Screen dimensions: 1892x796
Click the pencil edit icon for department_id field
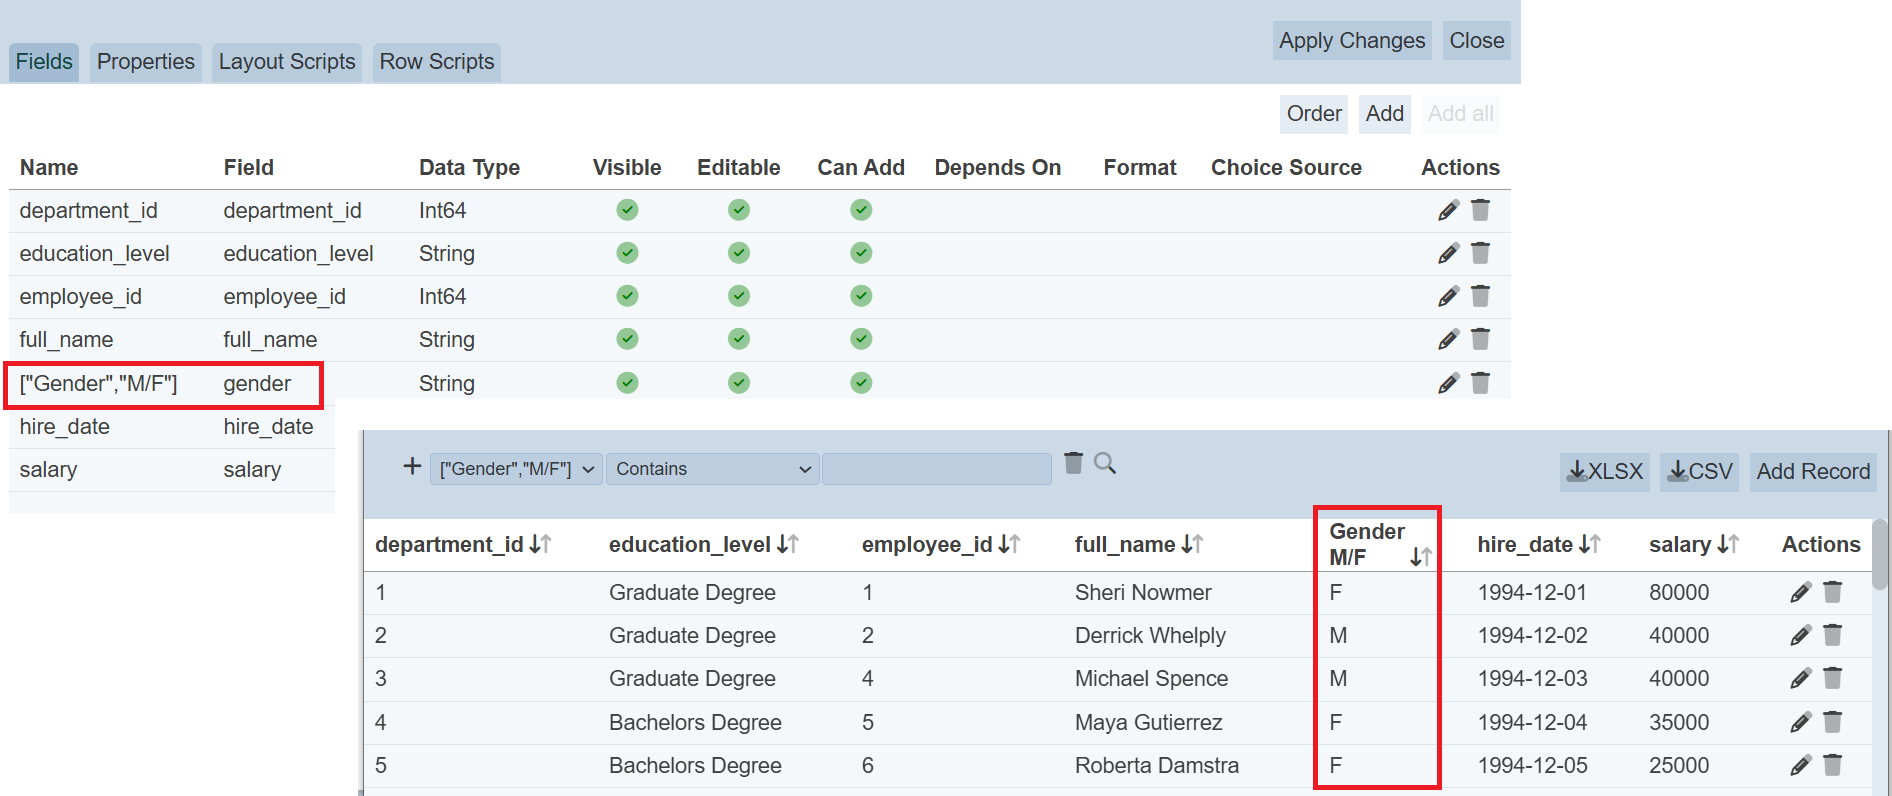coord(1448,210)
